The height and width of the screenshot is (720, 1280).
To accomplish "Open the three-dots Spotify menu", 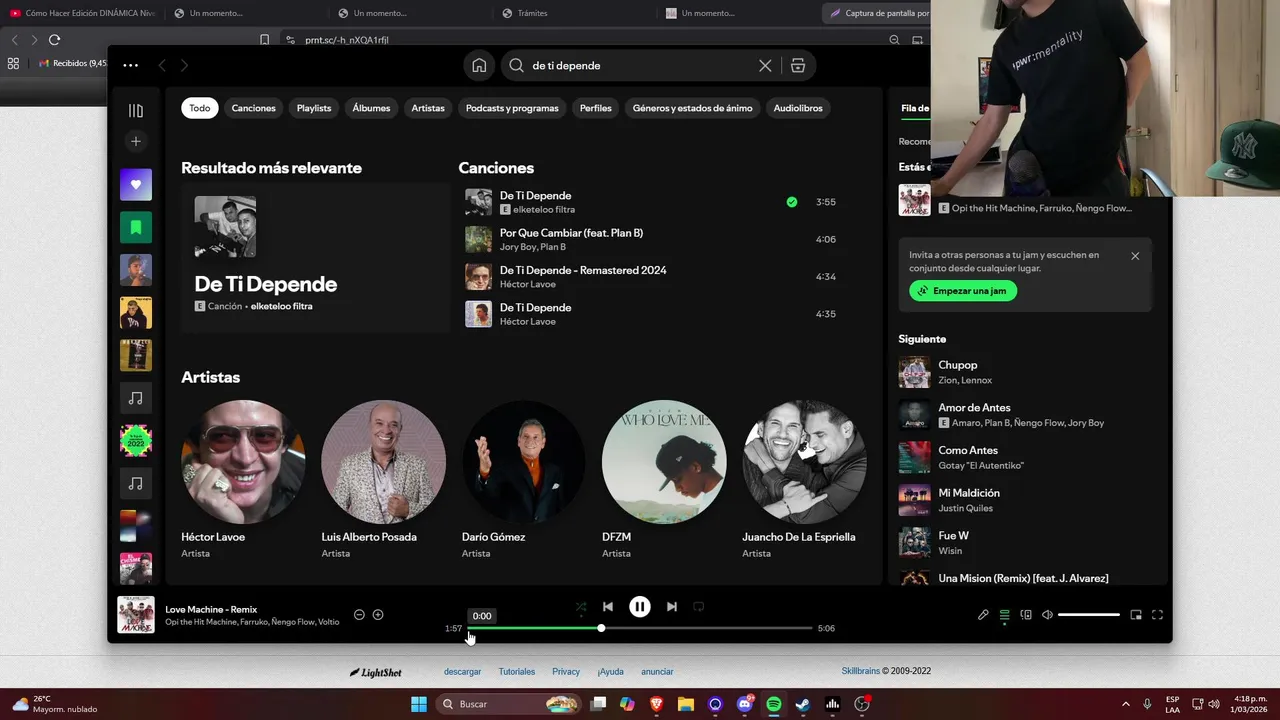I will pos(131,65).
